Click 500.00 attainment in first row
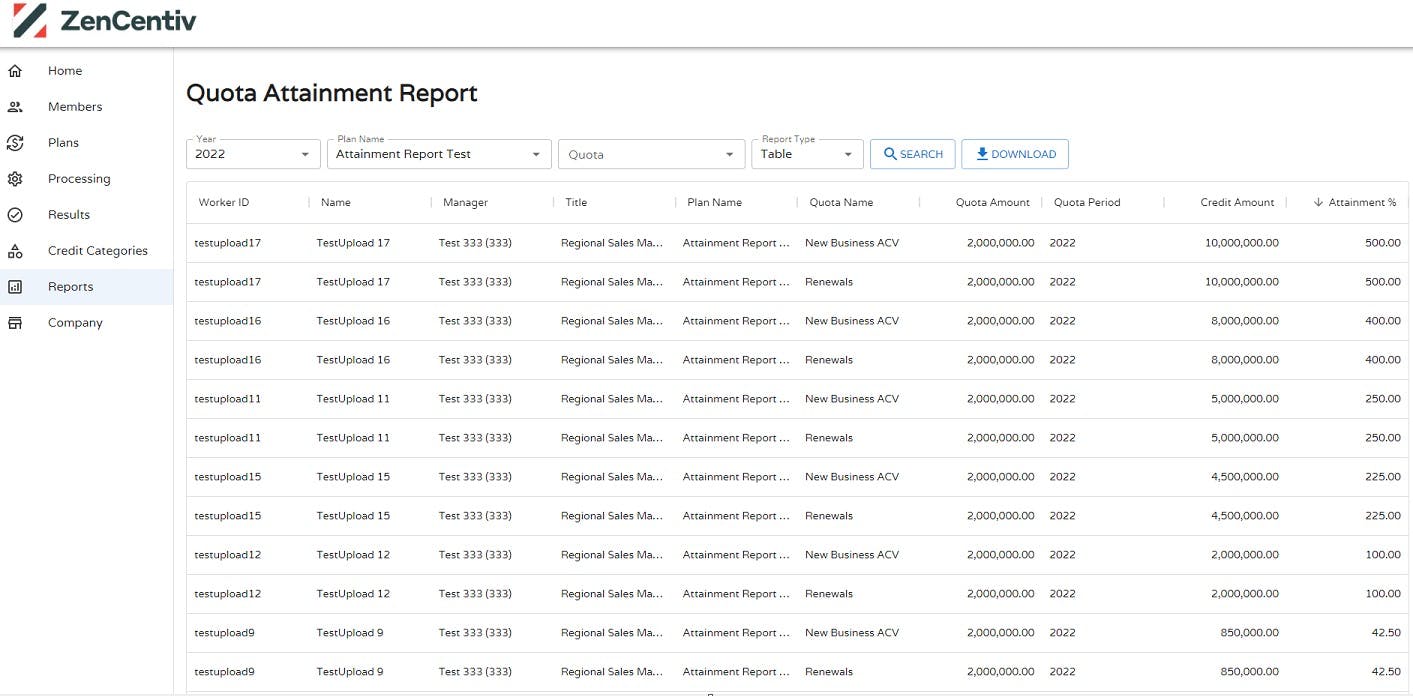The height and width of the screenshot is (696, 1413). pyautogui.click(x=1383, y=243)
